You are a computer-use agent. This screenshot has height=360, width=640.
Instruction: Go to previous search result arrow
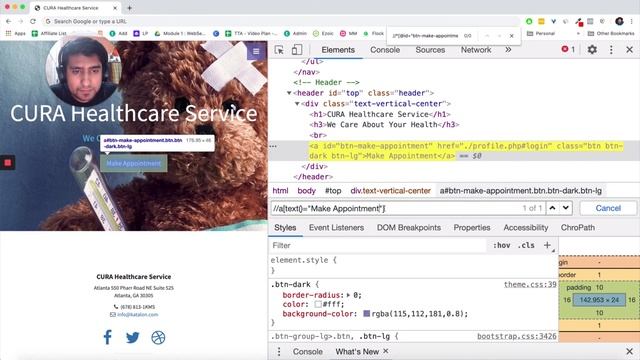pos(552,208)
